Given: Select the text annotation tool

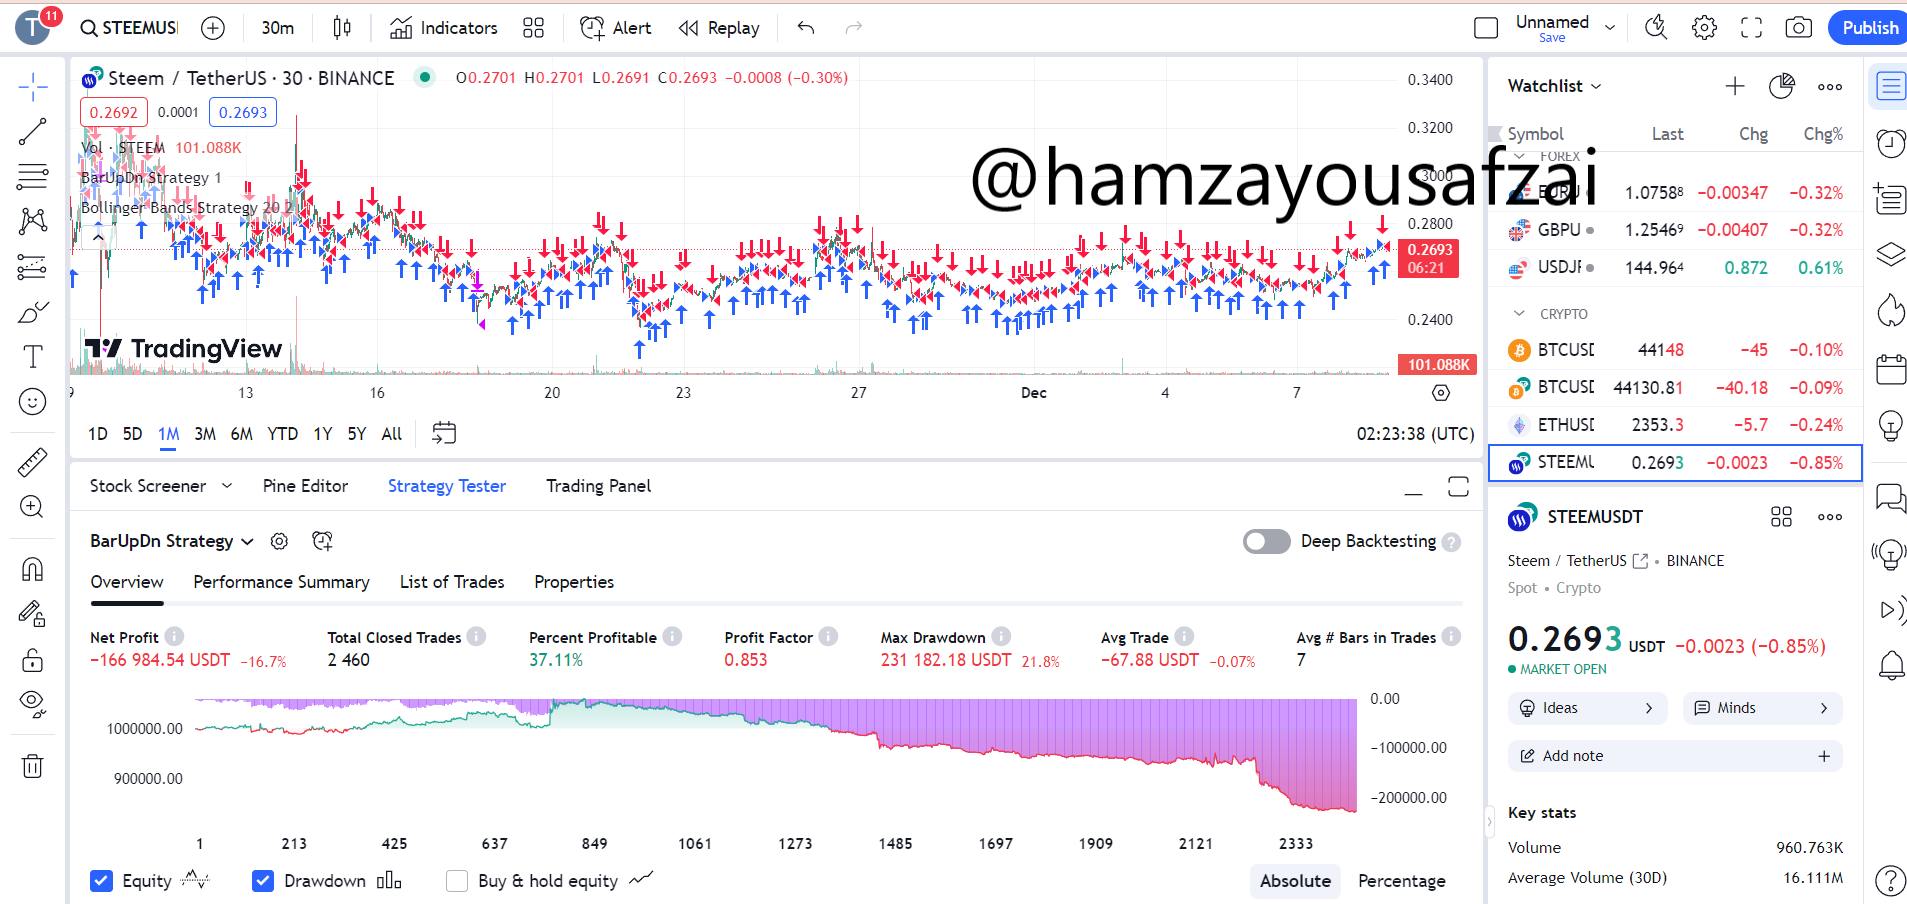Looking at the screenshot, I should tap(33, 356).
